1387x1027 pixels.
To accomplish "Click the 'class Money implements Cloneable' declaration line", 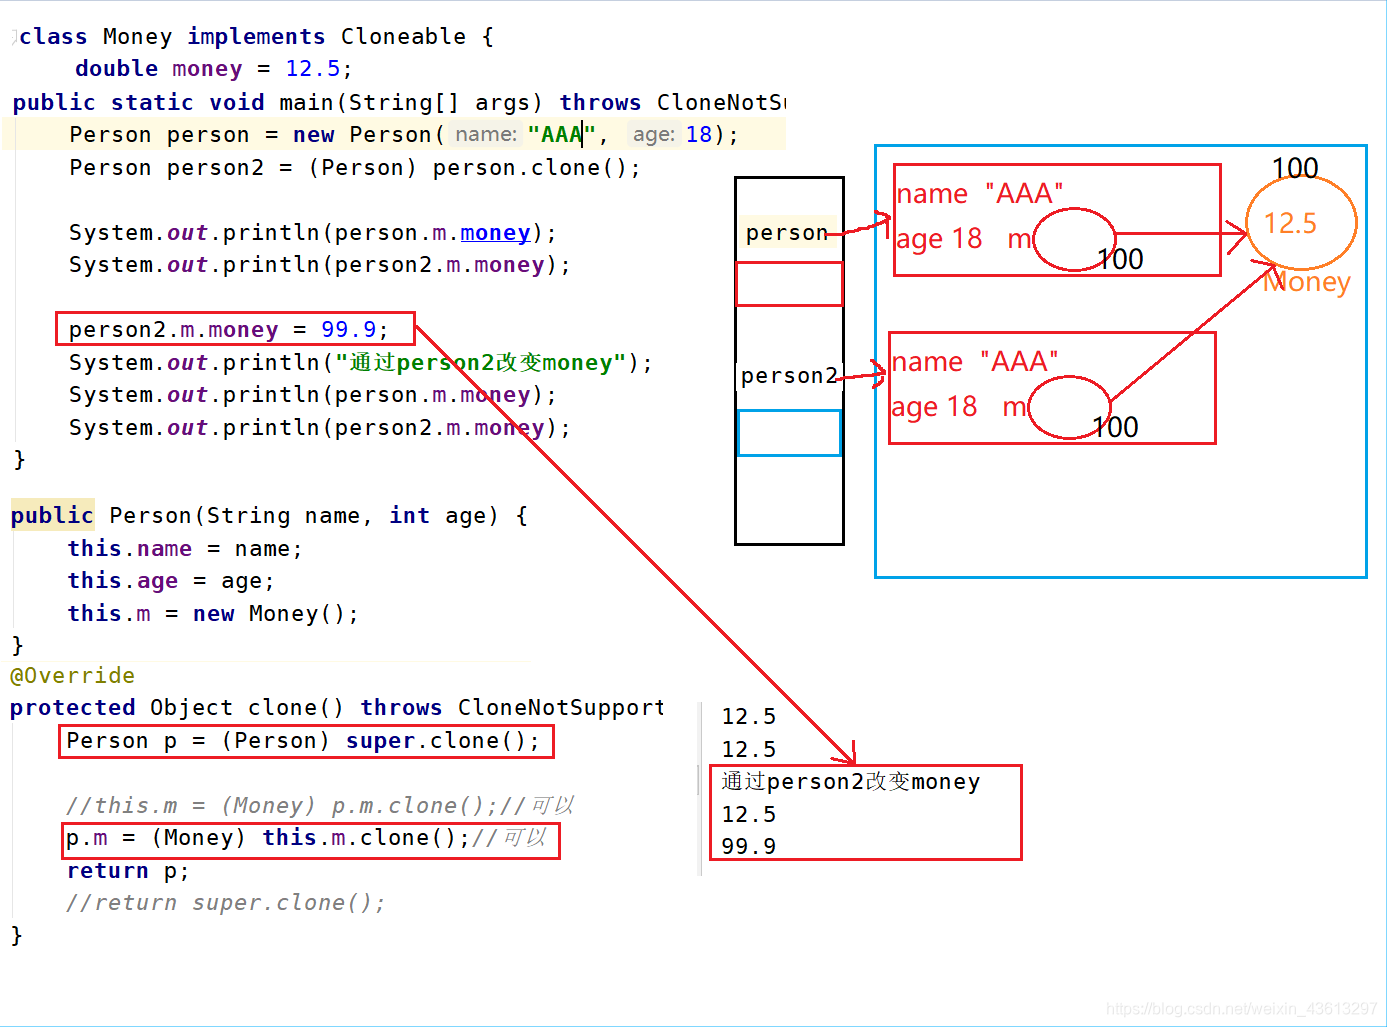I will [256, 37].
